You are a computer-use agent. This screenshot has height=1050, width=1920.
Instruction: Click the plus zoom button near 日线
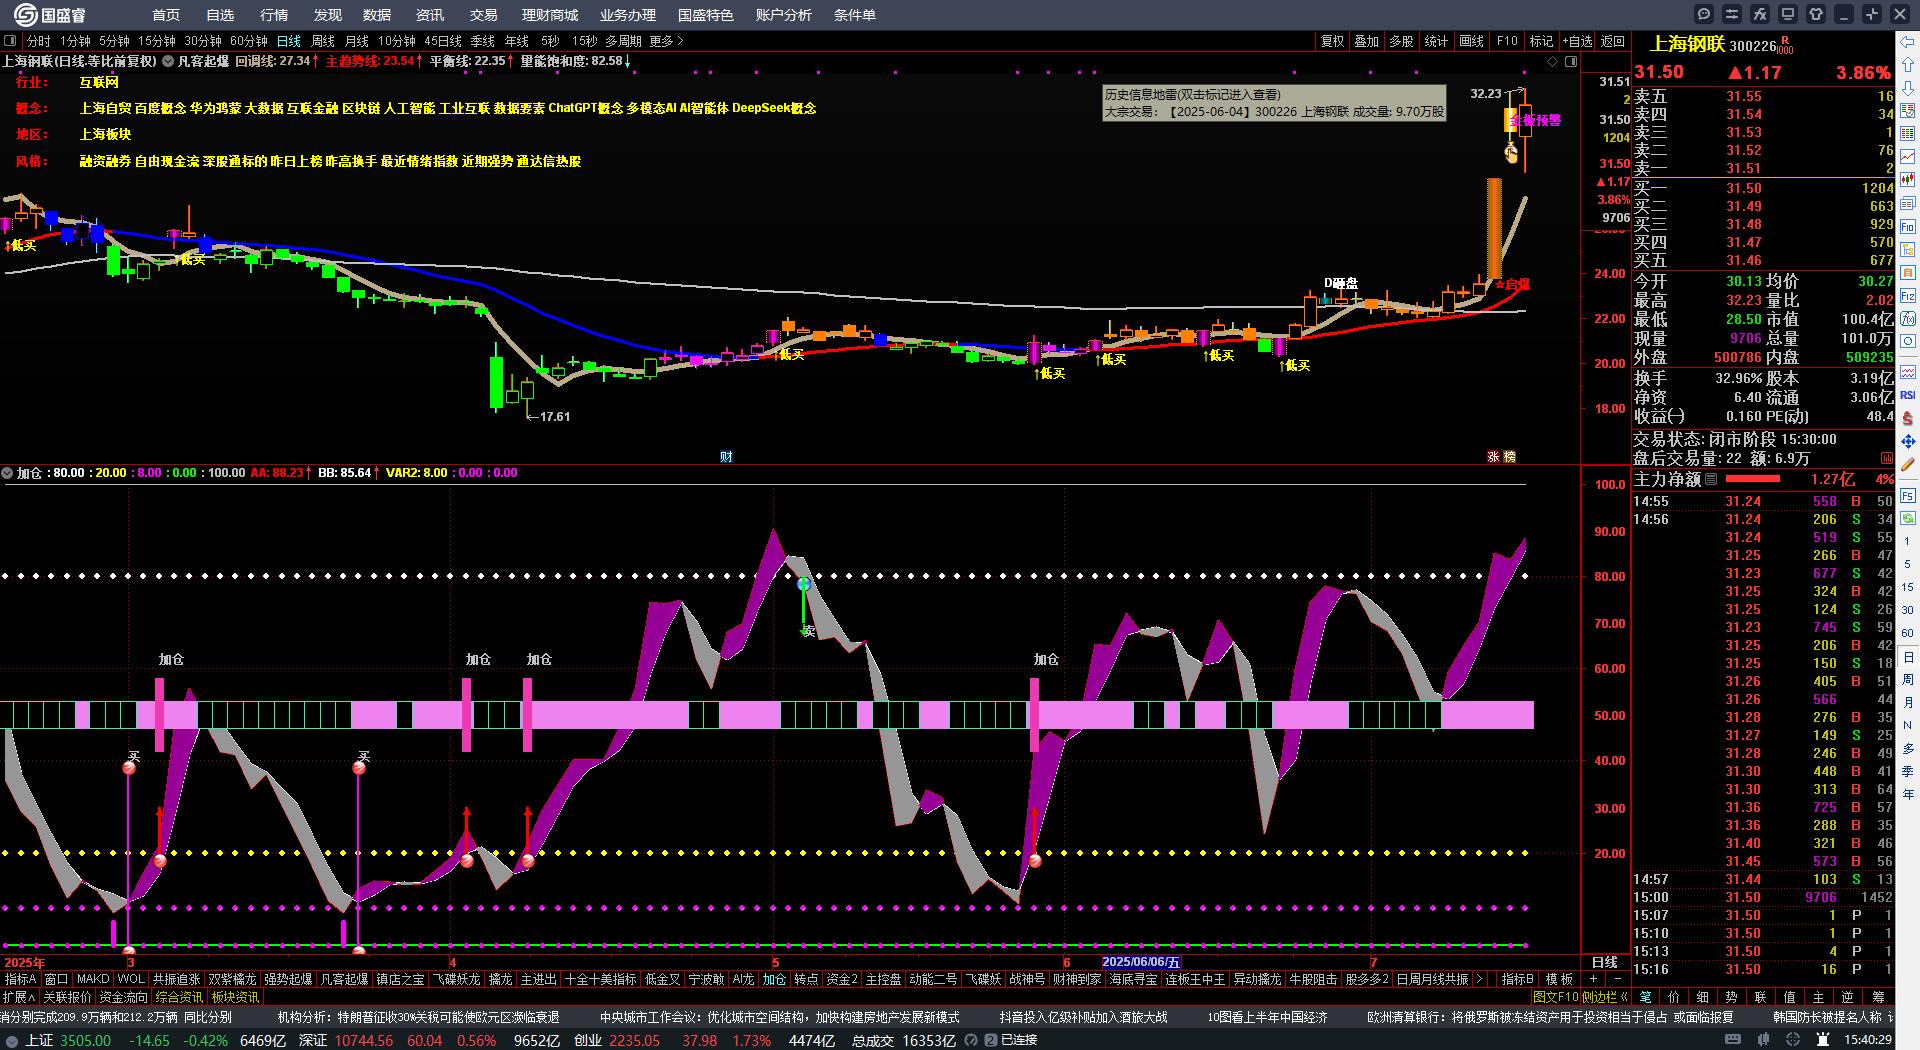click(x=1594, y=979)
